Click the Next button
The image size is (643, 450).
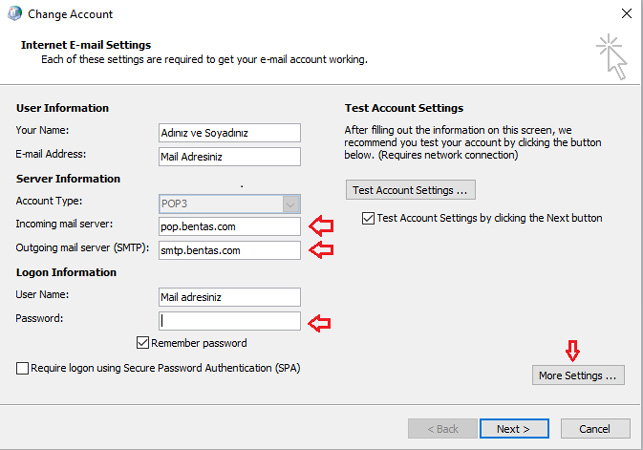coord(514,429)
